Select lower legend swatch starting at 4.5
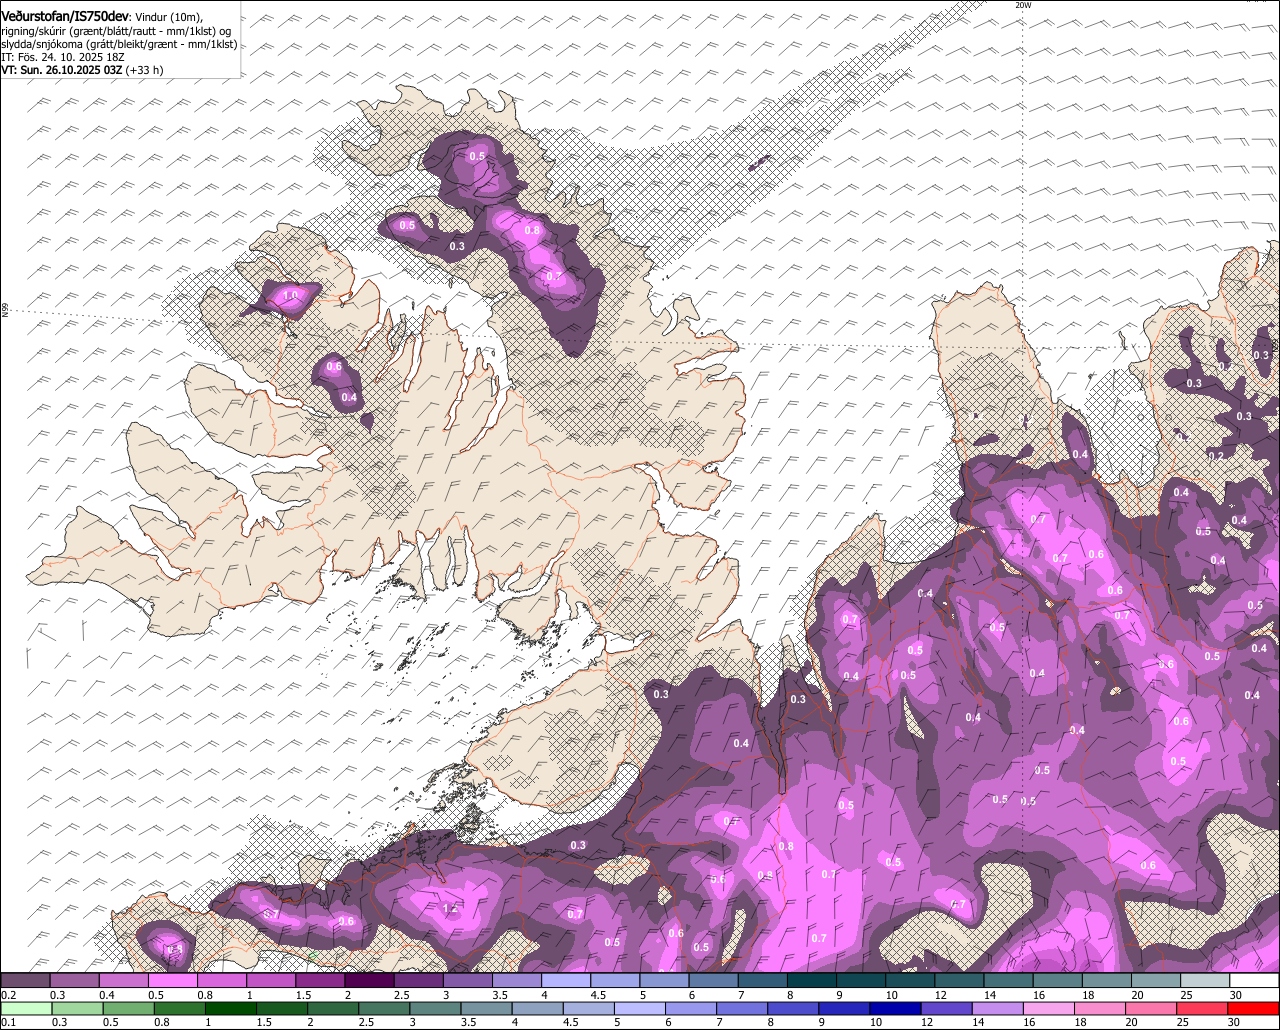1280x1030 pixels. tap(588, 1009)
